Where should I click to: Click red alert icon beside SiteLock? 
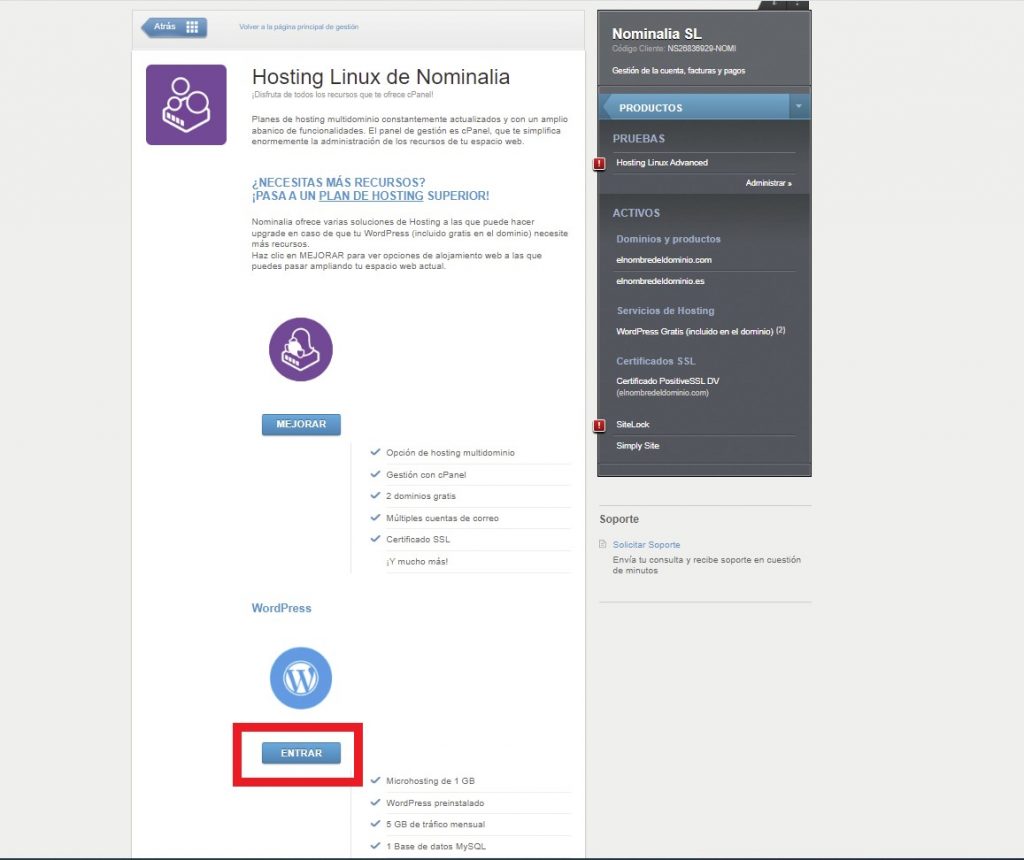click(599, 426)
